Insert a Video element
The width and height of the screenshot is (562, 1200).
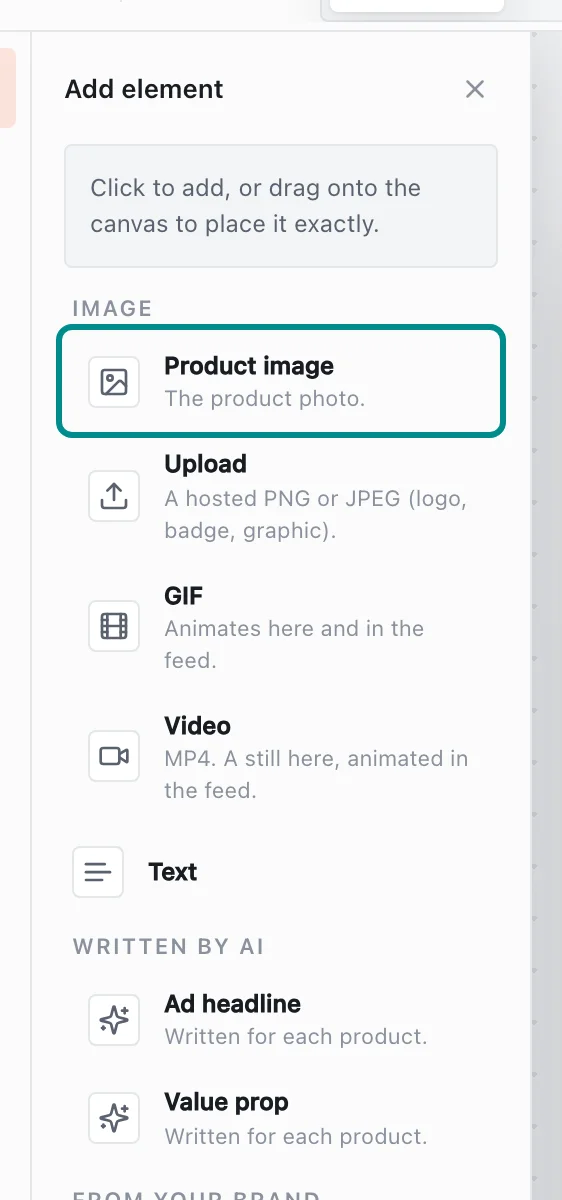point(281,757)
